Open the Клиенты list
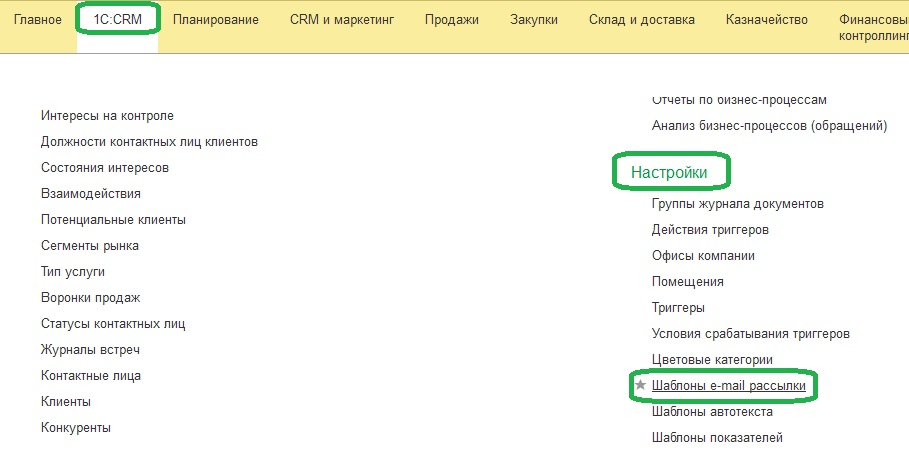The image size is (909, 464). [66, 402]
